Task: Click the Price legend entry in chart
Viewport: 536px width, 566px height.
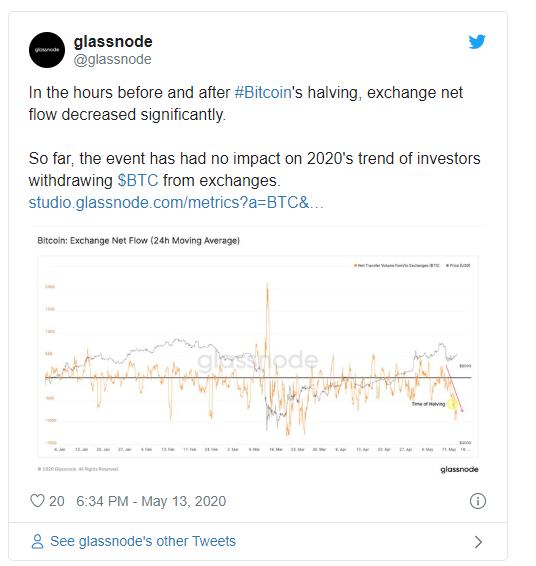Action: coord(458,266)
